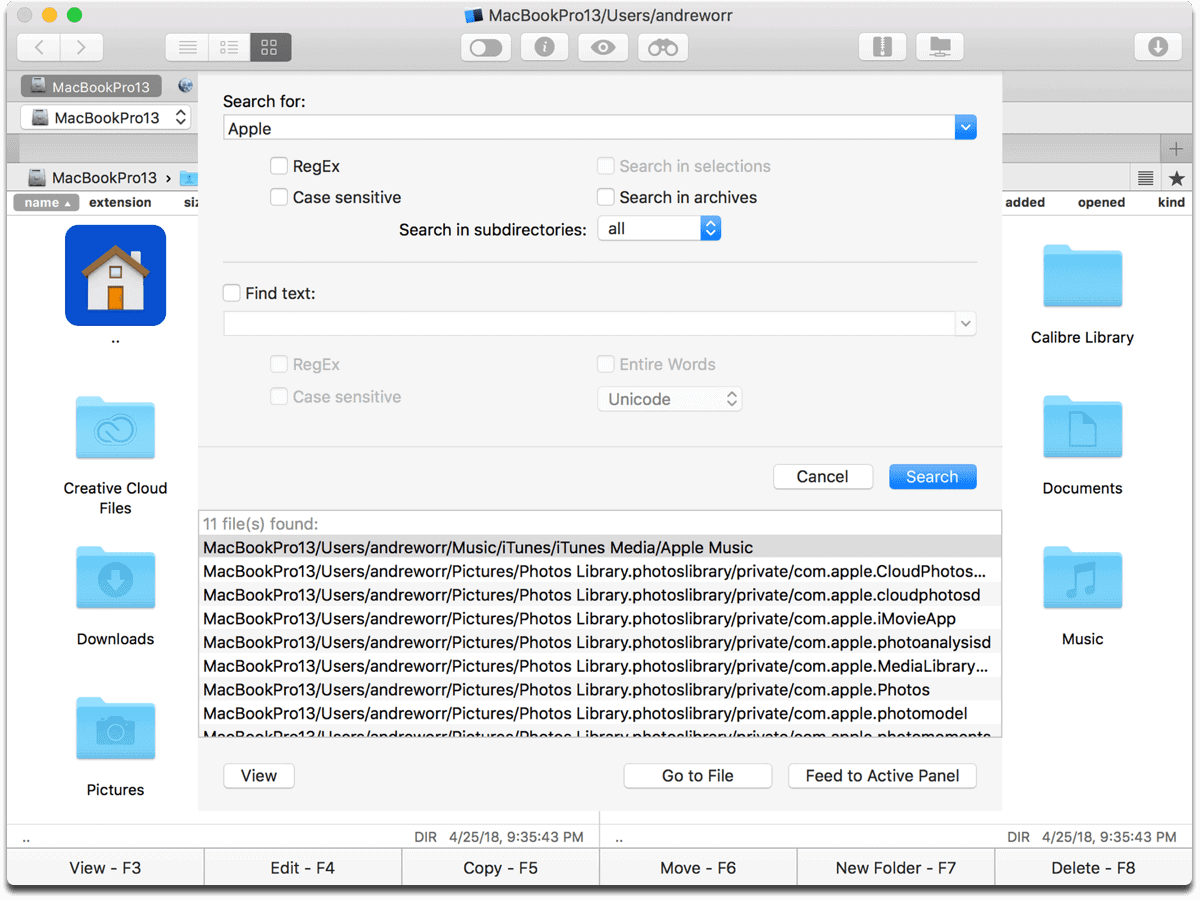This screenshot has width=1200, height=900.
Task: Click Delete - F8 in the bottom bar
Action: [x=1093, y=868]
